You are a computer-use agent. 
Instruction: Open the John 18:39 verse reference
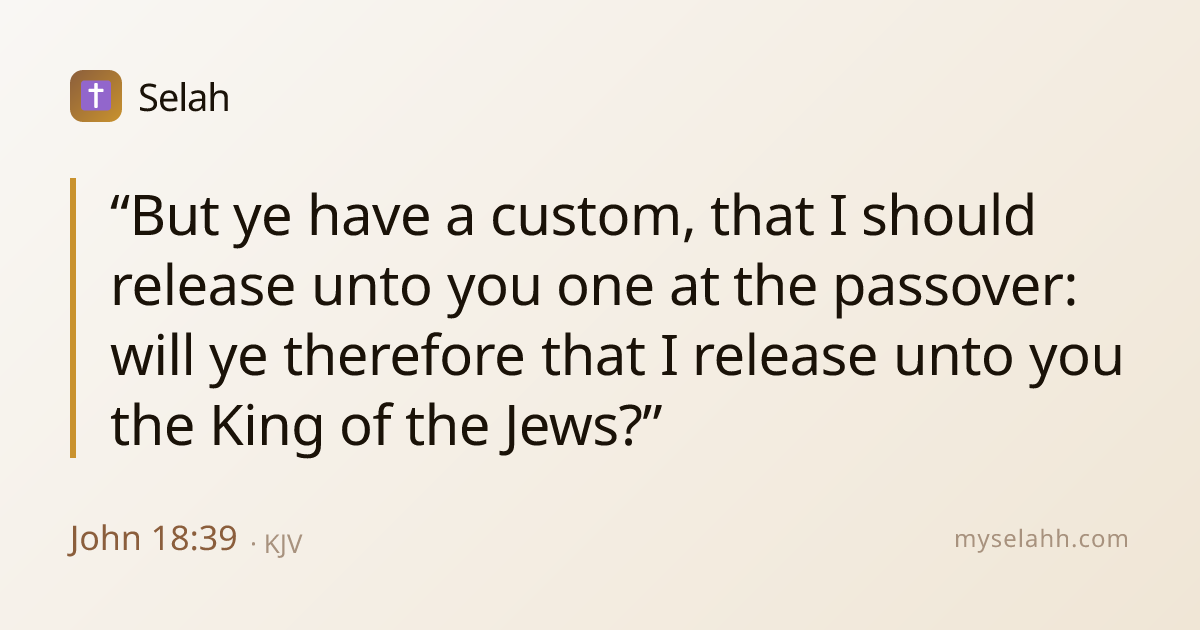coord(153,539)
